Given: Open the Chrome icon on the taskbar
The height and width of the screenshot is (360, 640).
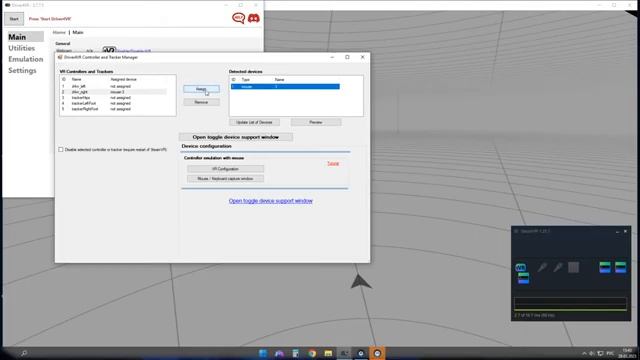Looking at the screenshot, I should pyautogui.click(x=312, y=353).
